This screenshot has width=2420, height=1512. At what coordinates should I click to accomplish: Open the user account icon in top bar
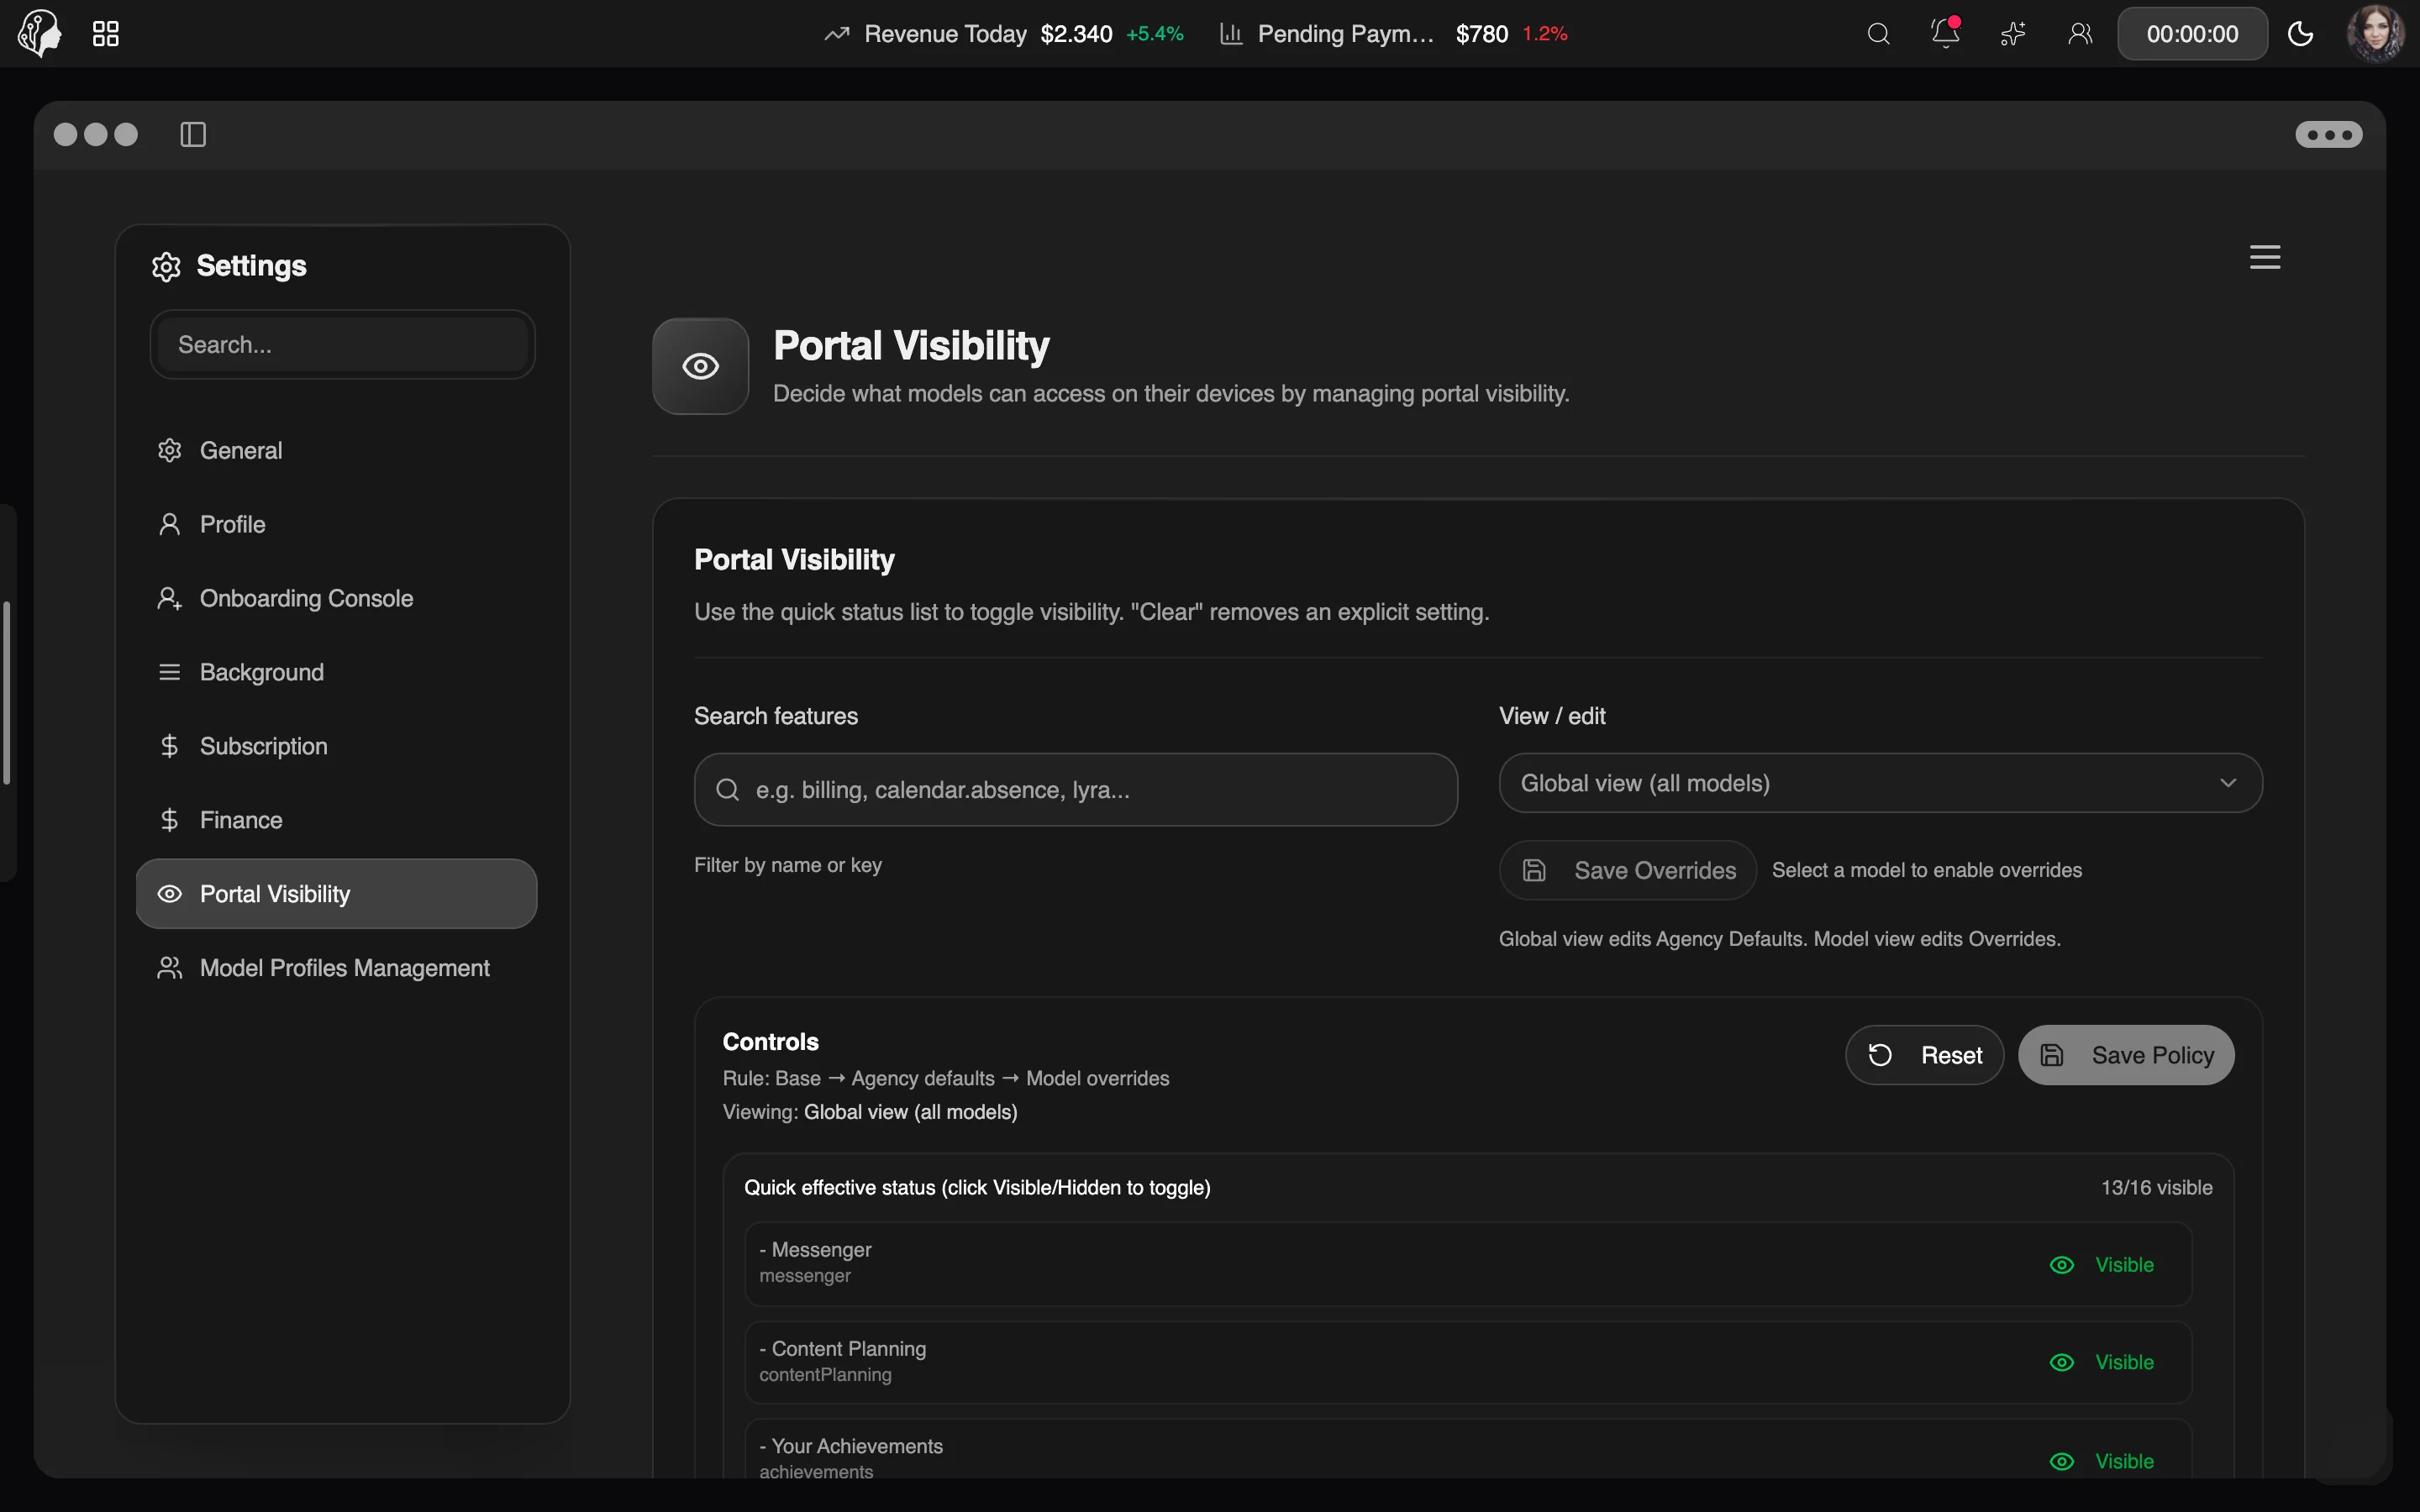click(2080, 34)
